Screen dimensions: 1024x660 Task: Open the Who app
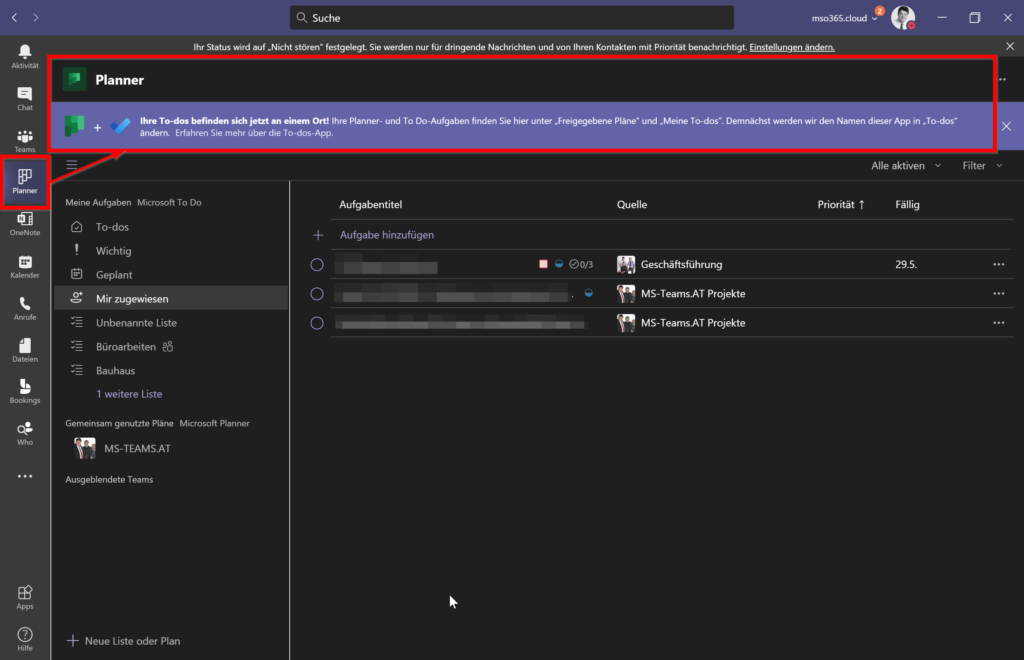(x=25, y=433)
